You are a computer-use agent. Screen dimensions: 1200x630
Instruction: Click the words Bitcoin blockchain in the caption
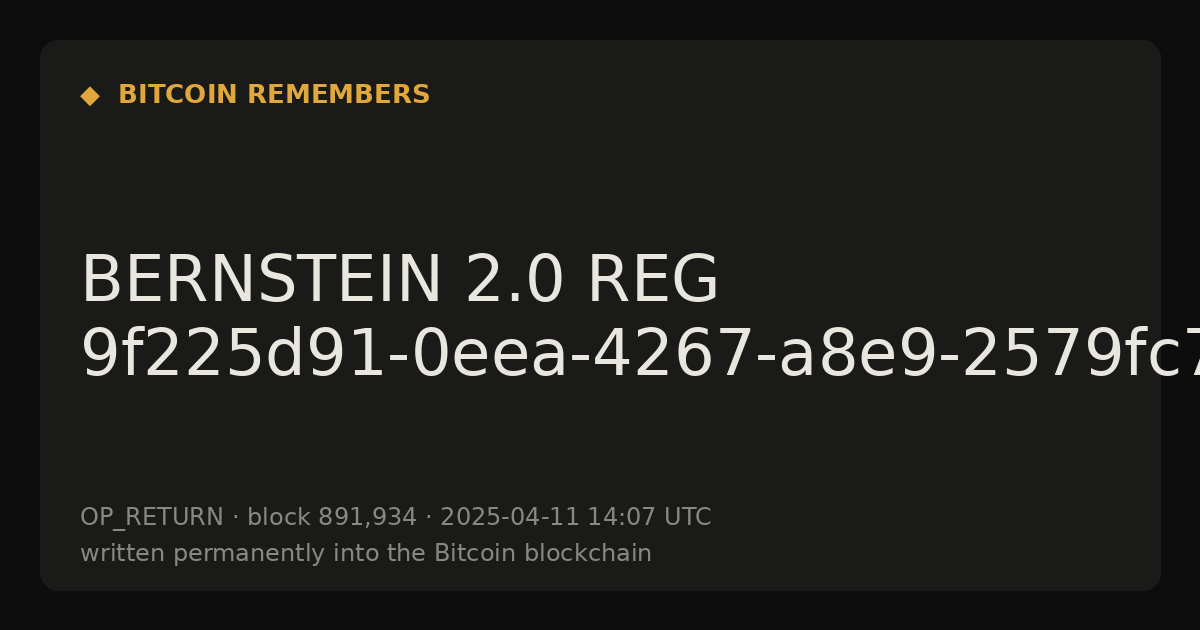click(543, 554)
